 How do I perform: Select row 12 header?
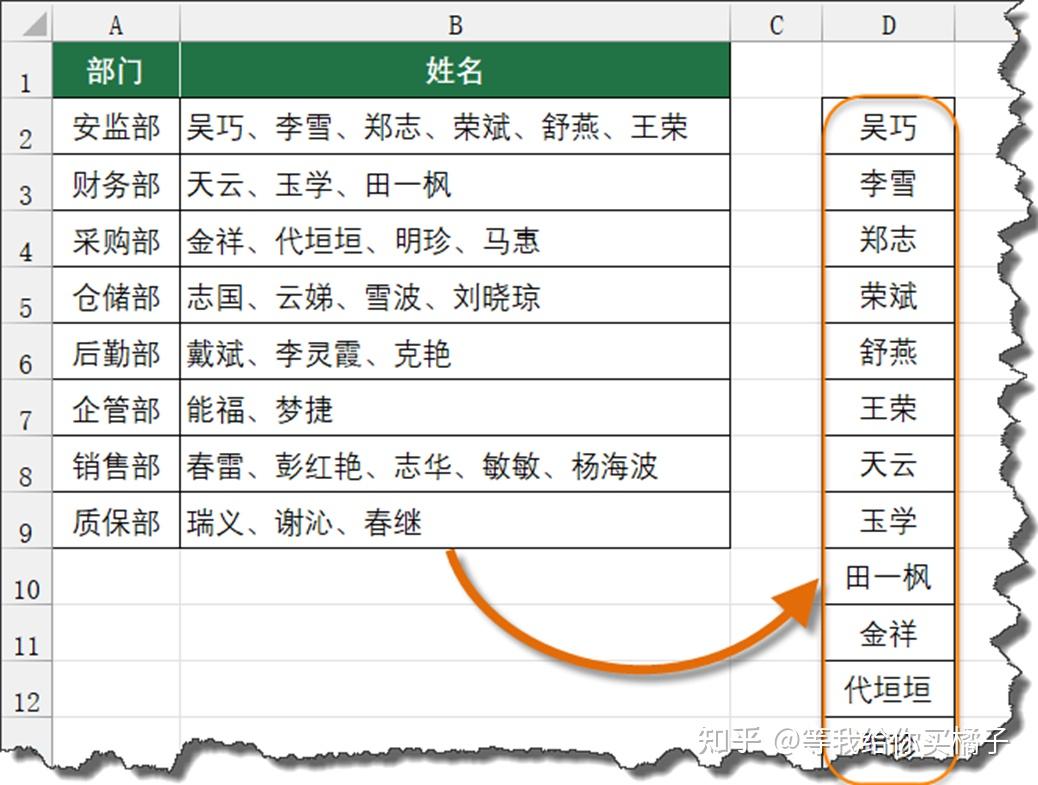click(x=26, y=689)
